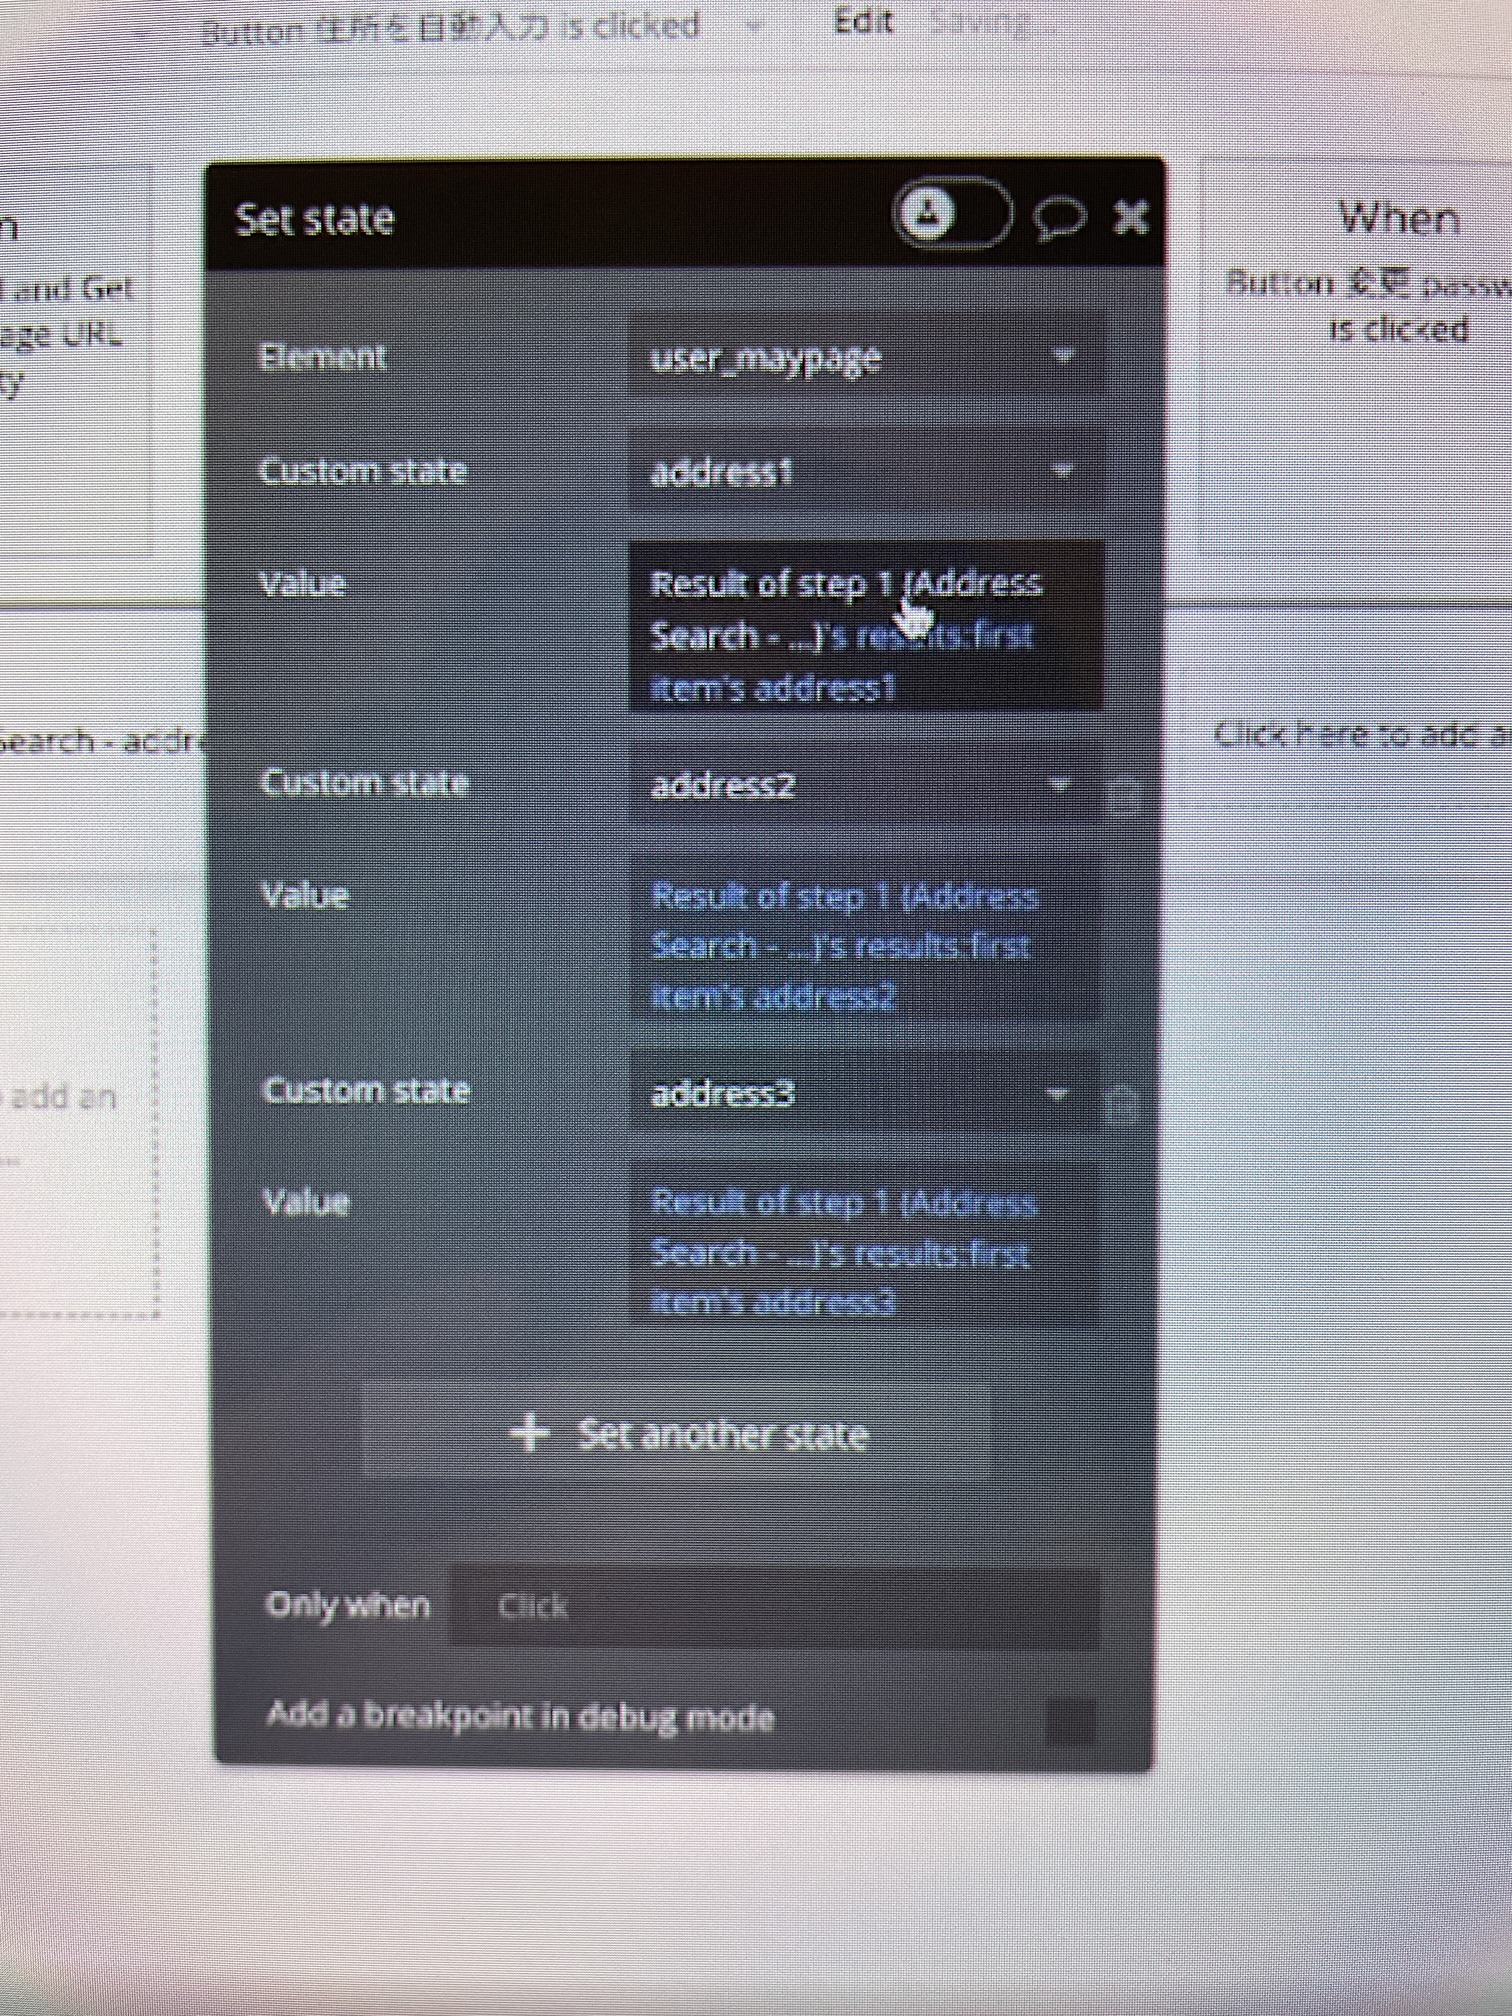The width and height of the screenshot is (1512, 2016).
Task: Delete the address2 custom state with trash icon
Action: pyautogui.click(x=1123, y=795)
